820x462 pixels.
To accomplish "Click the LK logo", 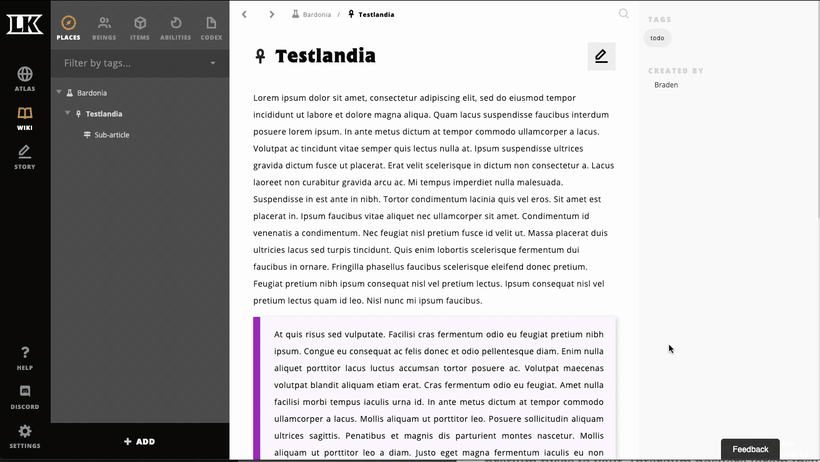I will pos(25,24).
